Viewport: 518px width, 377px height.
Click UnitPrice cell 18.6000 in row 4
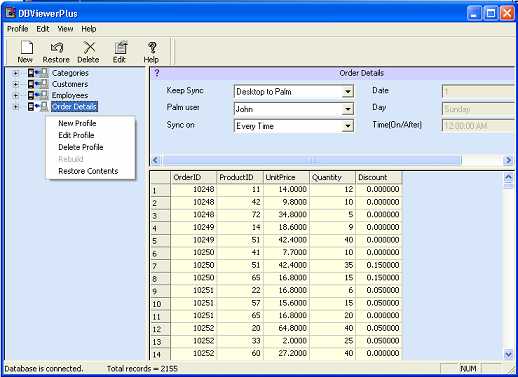[x=286, y=227]
